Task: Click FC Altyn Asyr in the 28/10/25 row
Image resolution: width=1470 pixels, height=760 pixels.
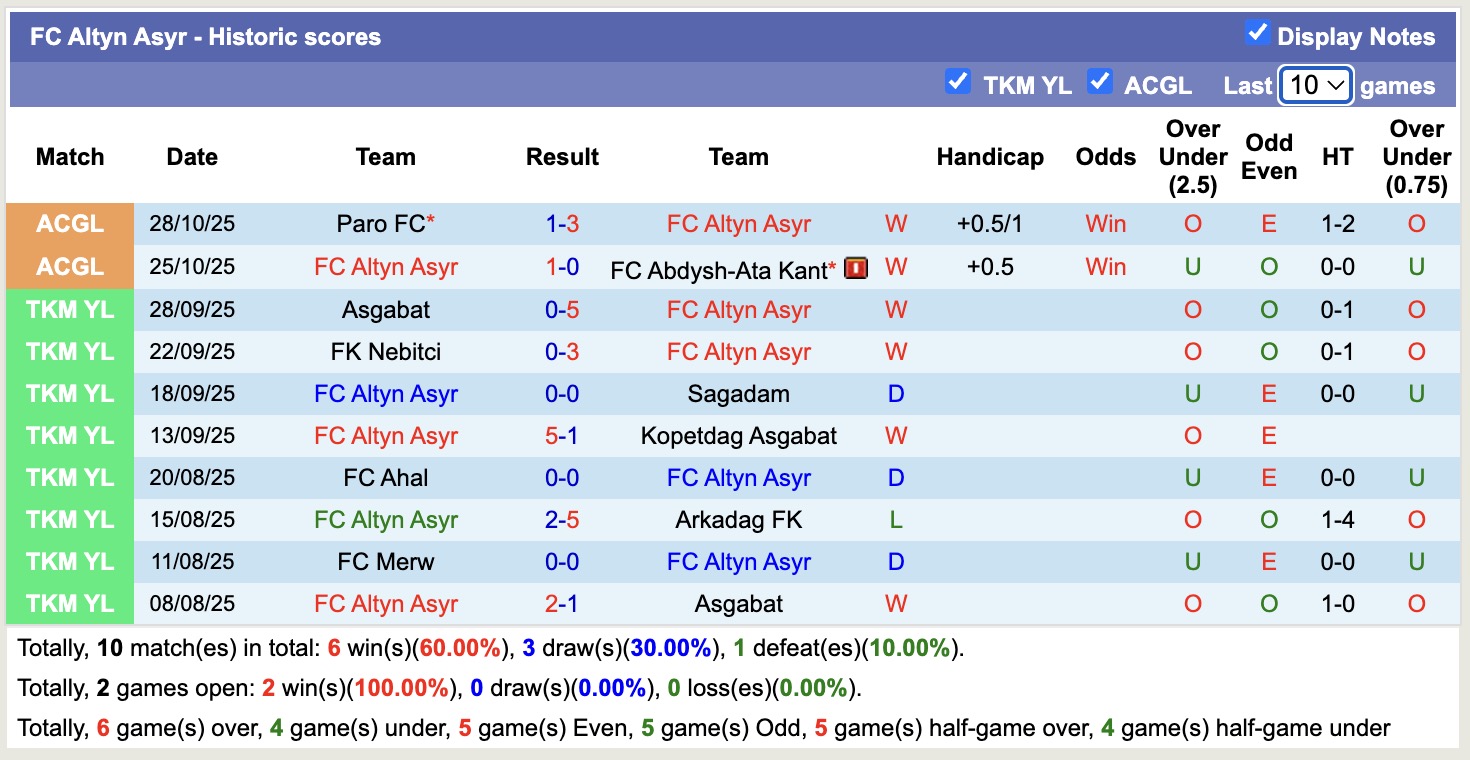Action: (738, 224)
